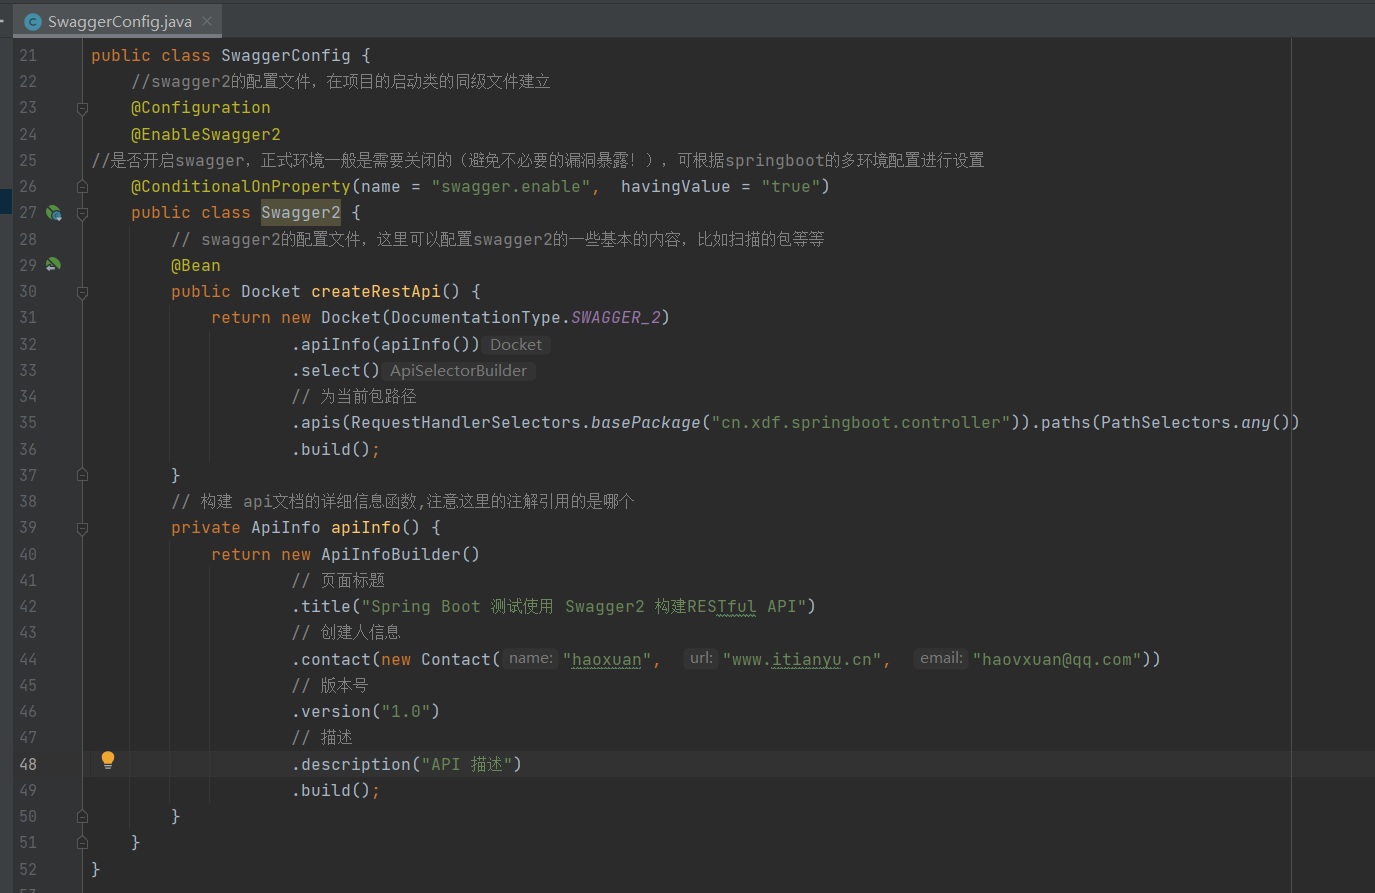Click the 'email:' parameter hint on line 44

coord(941,658)
